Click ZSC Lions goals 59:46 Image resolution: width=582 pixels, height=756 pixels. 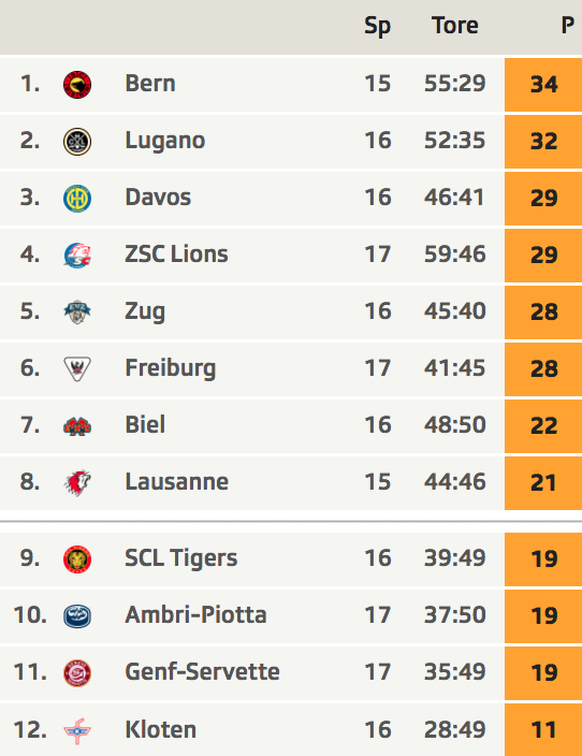455,254
